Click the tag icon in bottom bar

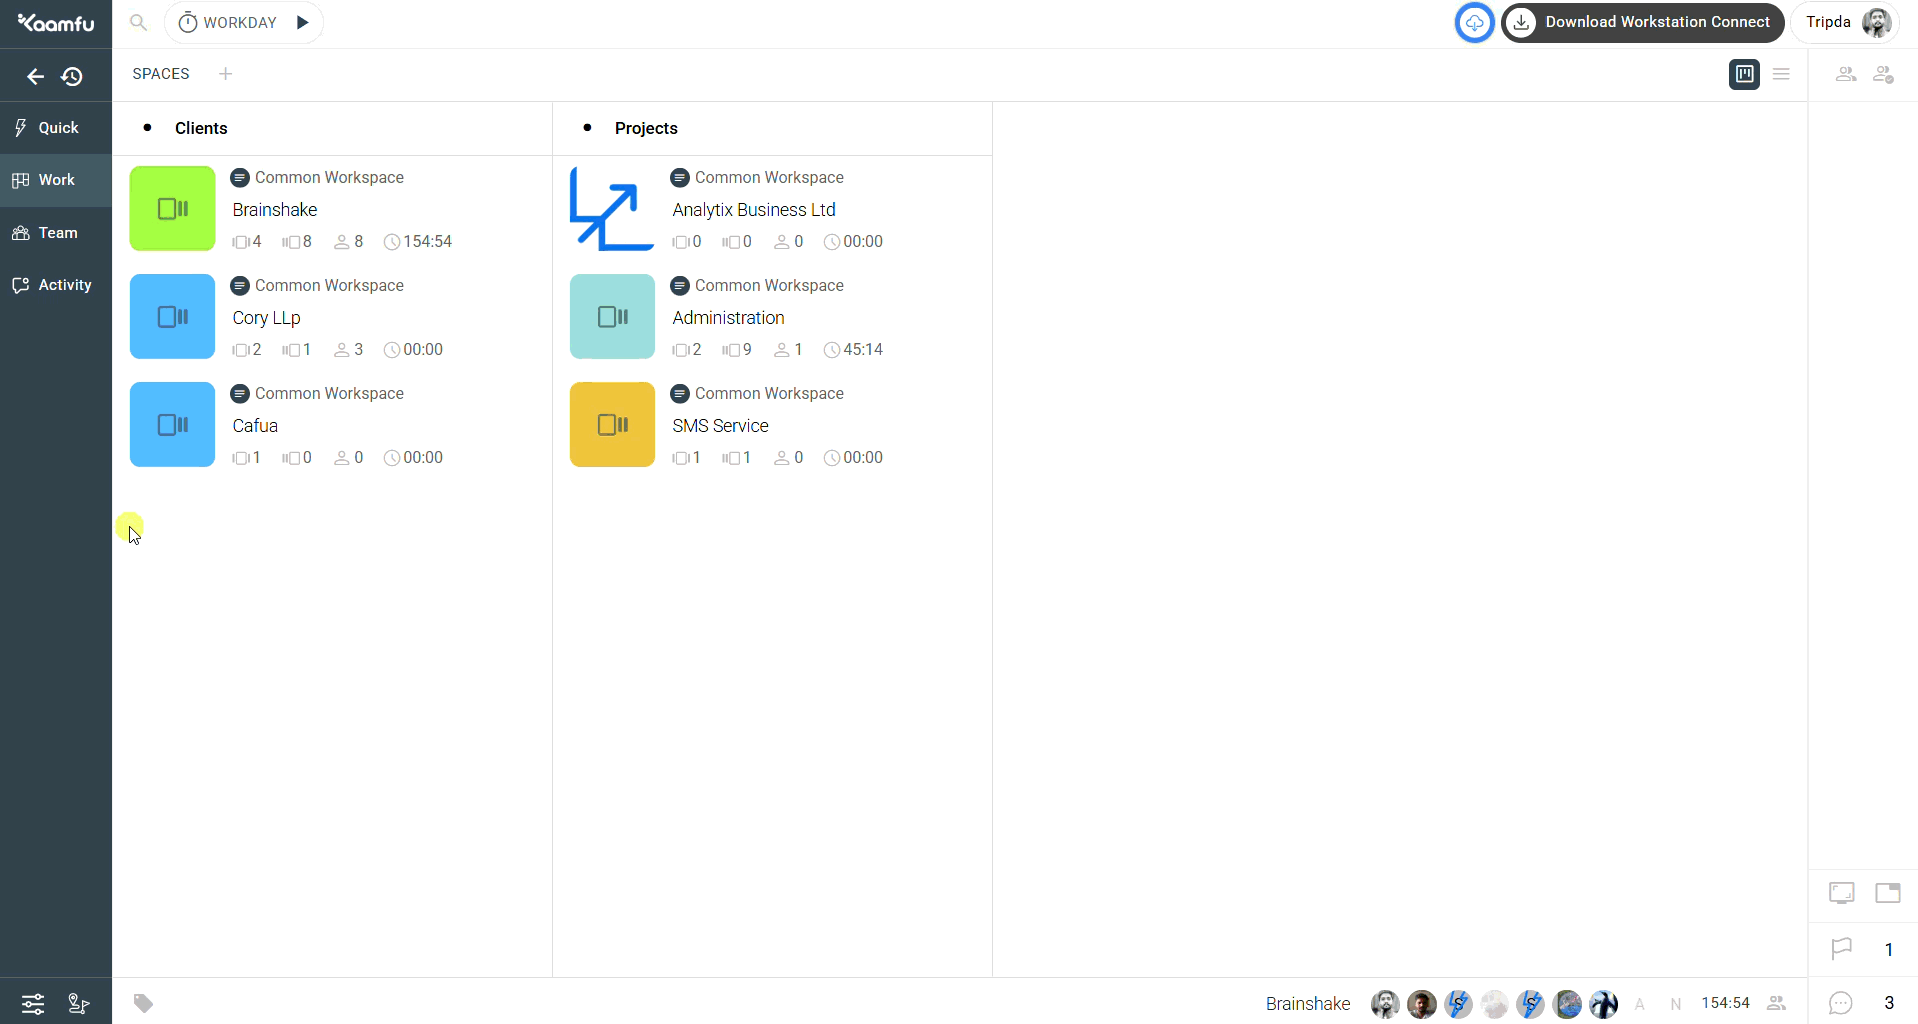pos(144,1003)
